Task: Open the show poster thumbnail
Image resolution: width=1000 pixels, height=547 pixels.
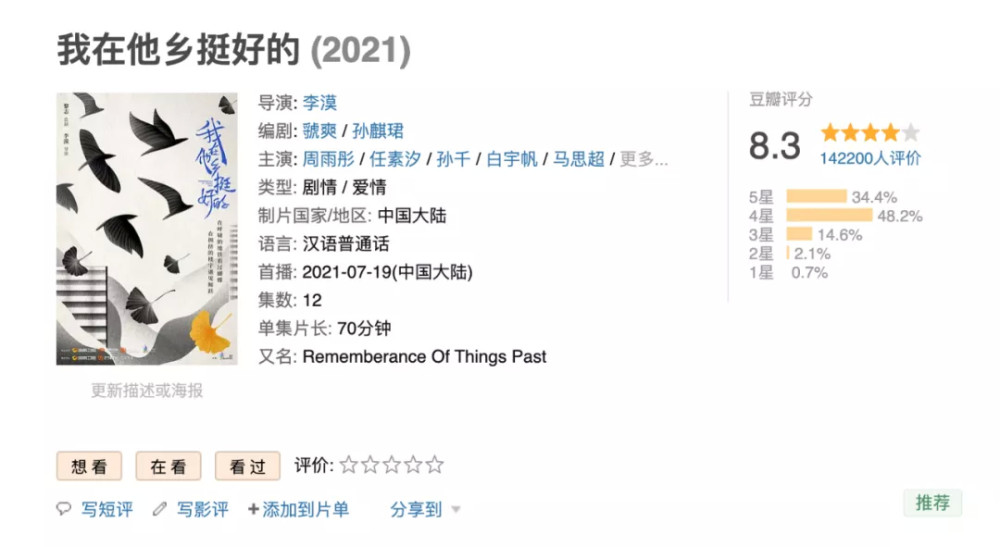Action: [147, 229]
